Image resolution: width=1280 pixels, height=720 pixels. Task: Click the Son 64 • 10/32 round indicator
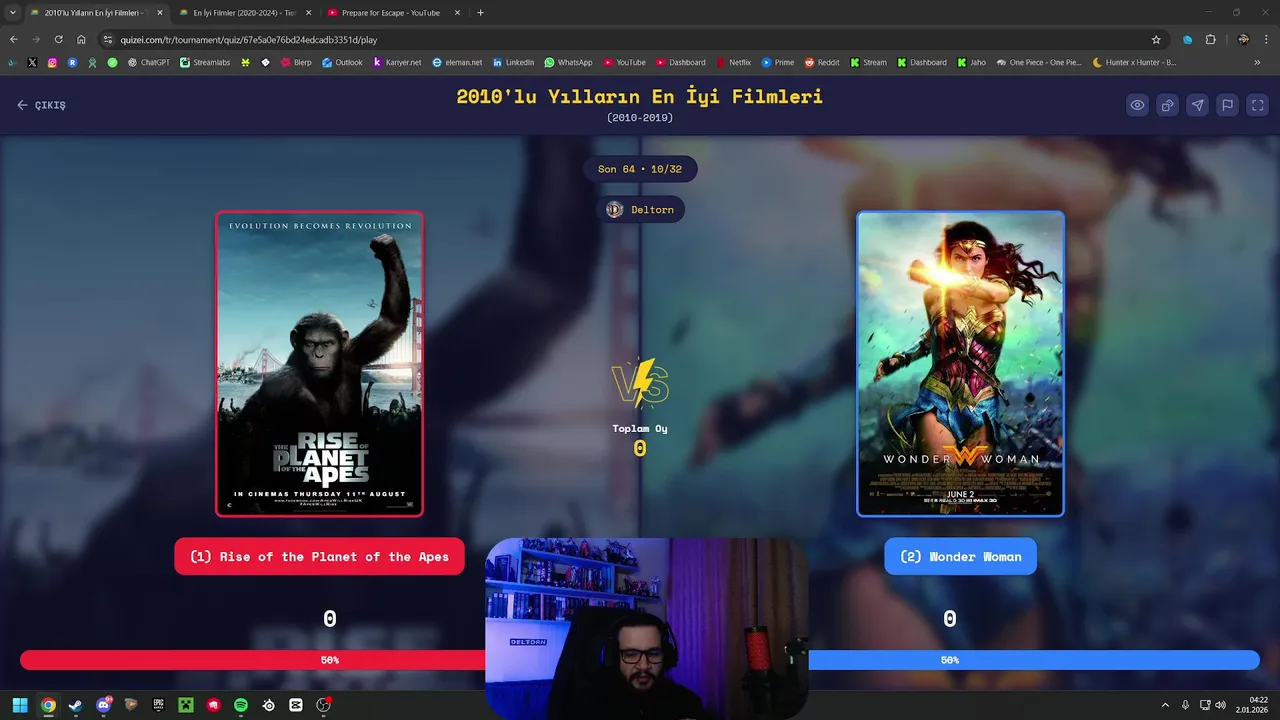pyautogui.click(x=640, y=169)
